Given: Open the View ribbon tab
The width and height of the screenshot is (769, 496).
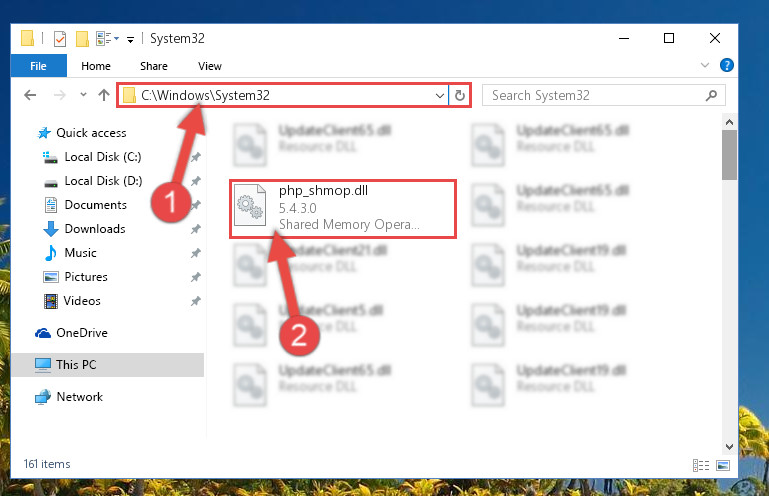Looking at the screenshot, I should 209,66.
